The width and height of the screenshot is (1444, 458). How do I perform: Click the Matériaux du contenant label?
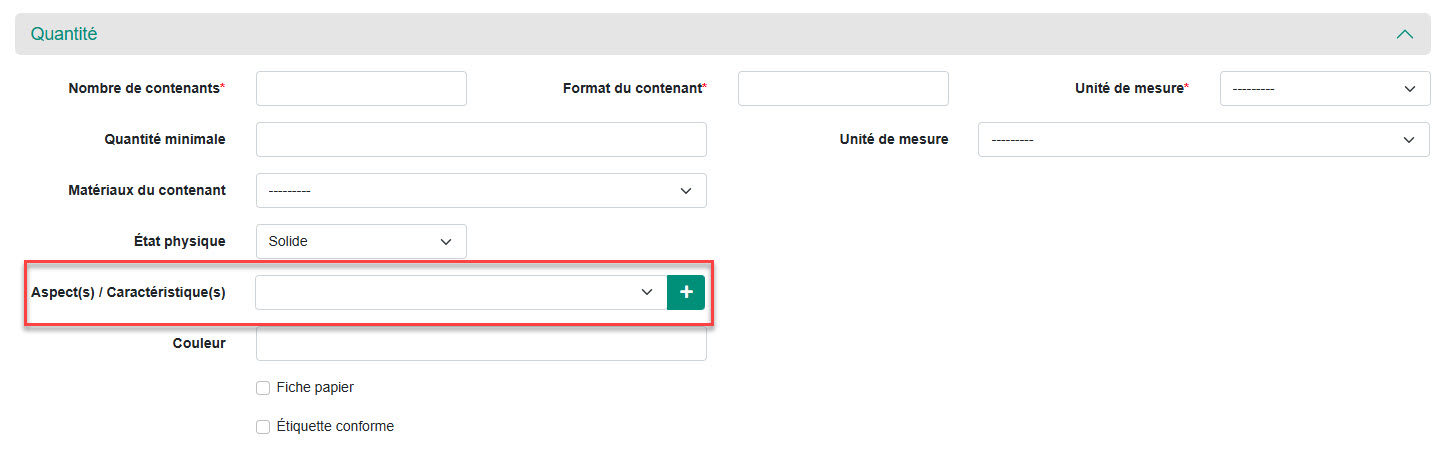(147, 191)
